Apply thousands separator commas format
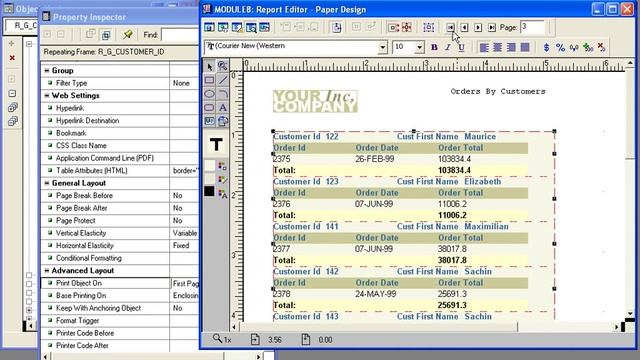The image size is (640, 360). pos(574,47)
